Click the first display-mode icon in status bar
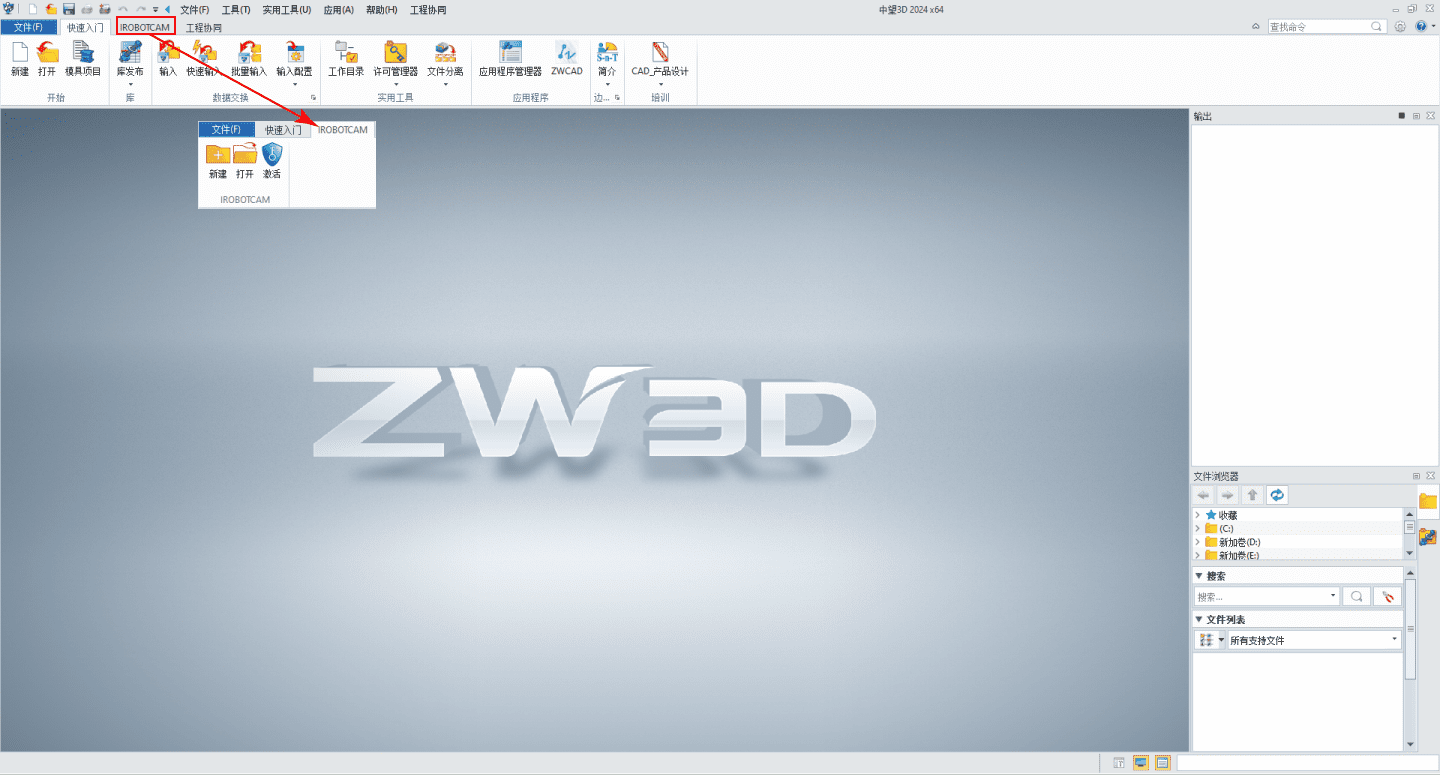 1119,763
